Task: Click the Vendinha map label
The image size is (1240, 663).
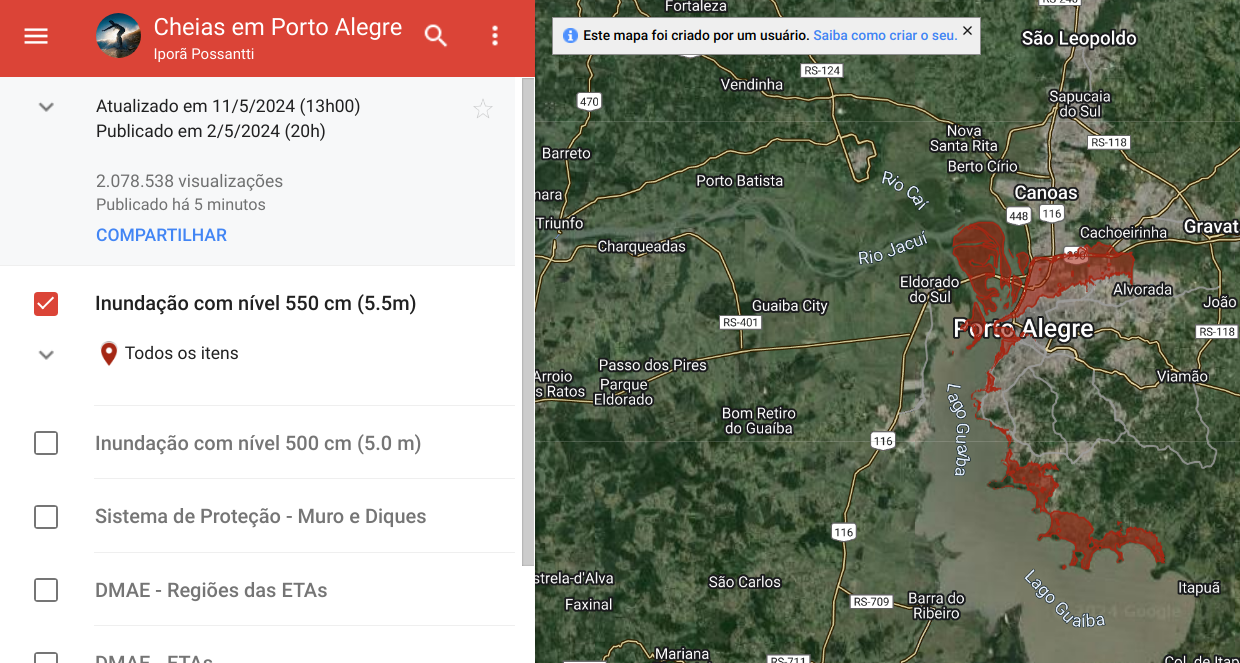Action: (752, 84)
